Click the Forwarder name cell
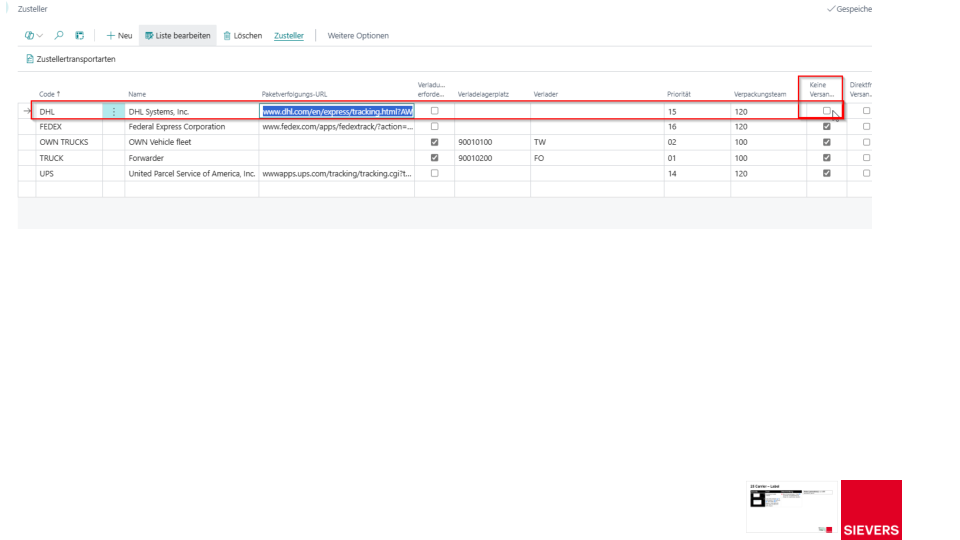Screen dimensions: 960x540 [192, 158]
